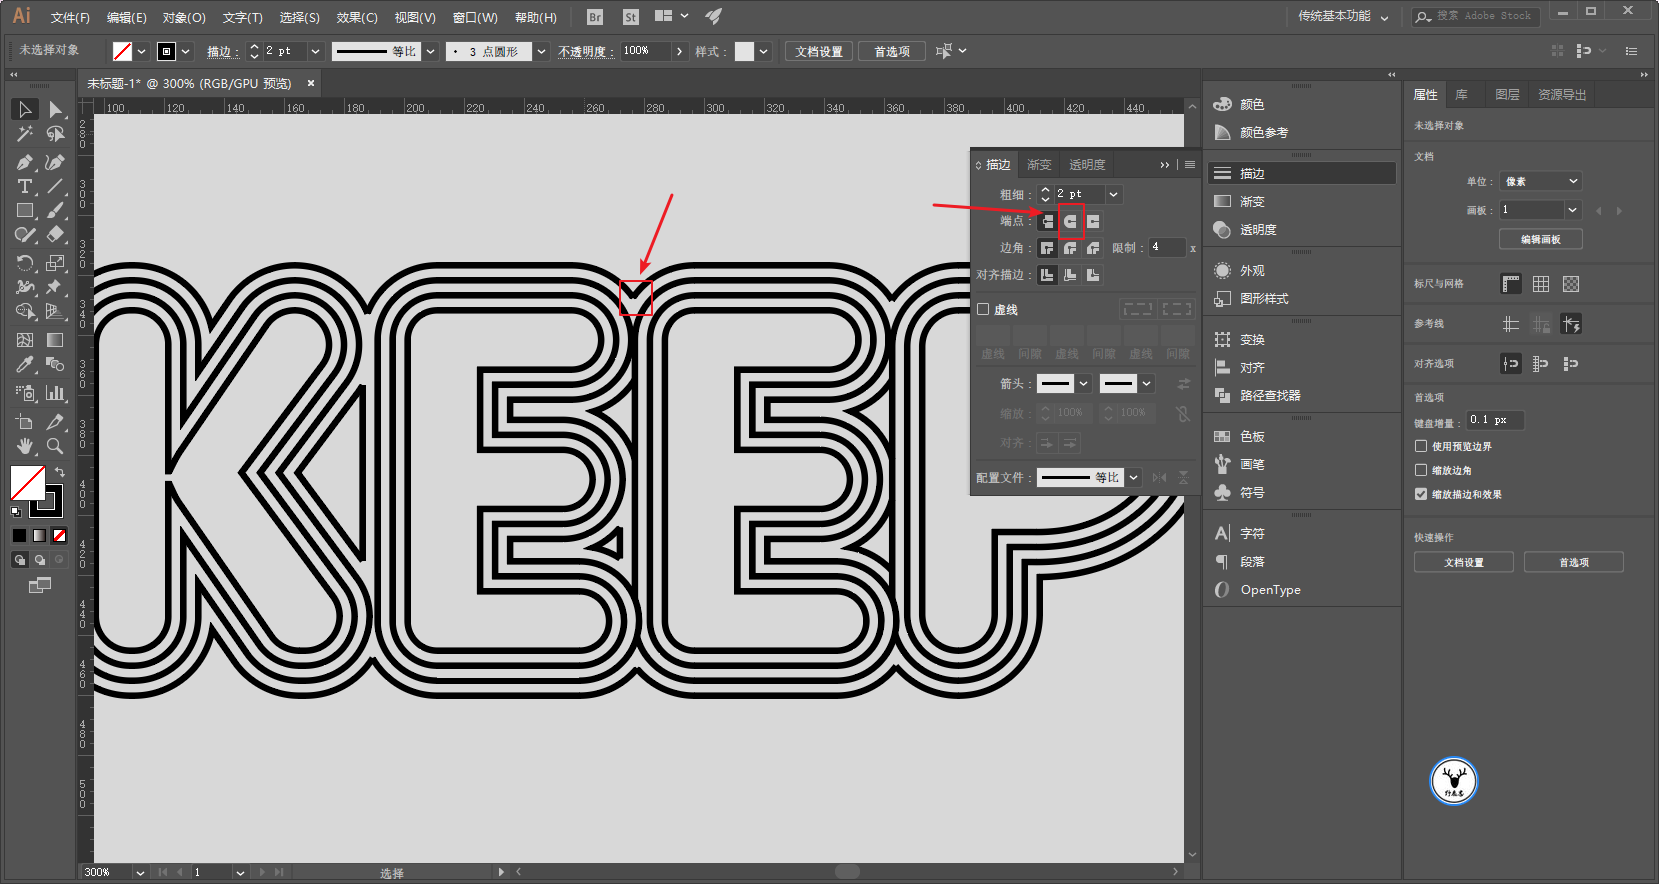
Task: Click the 样式 style swatch
Action: (x=744, y=51)
